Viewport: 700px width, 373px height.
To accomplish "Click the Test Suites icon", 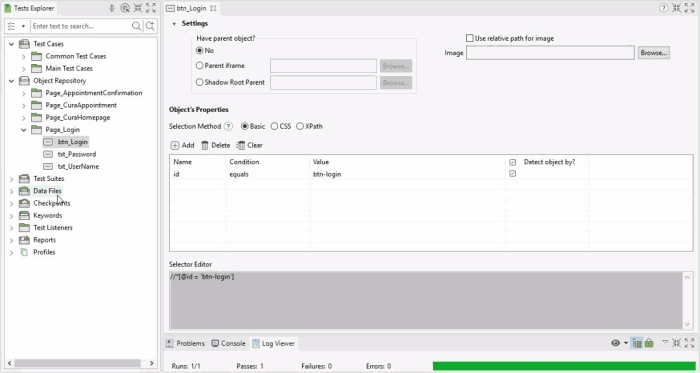I will point(24,178).
